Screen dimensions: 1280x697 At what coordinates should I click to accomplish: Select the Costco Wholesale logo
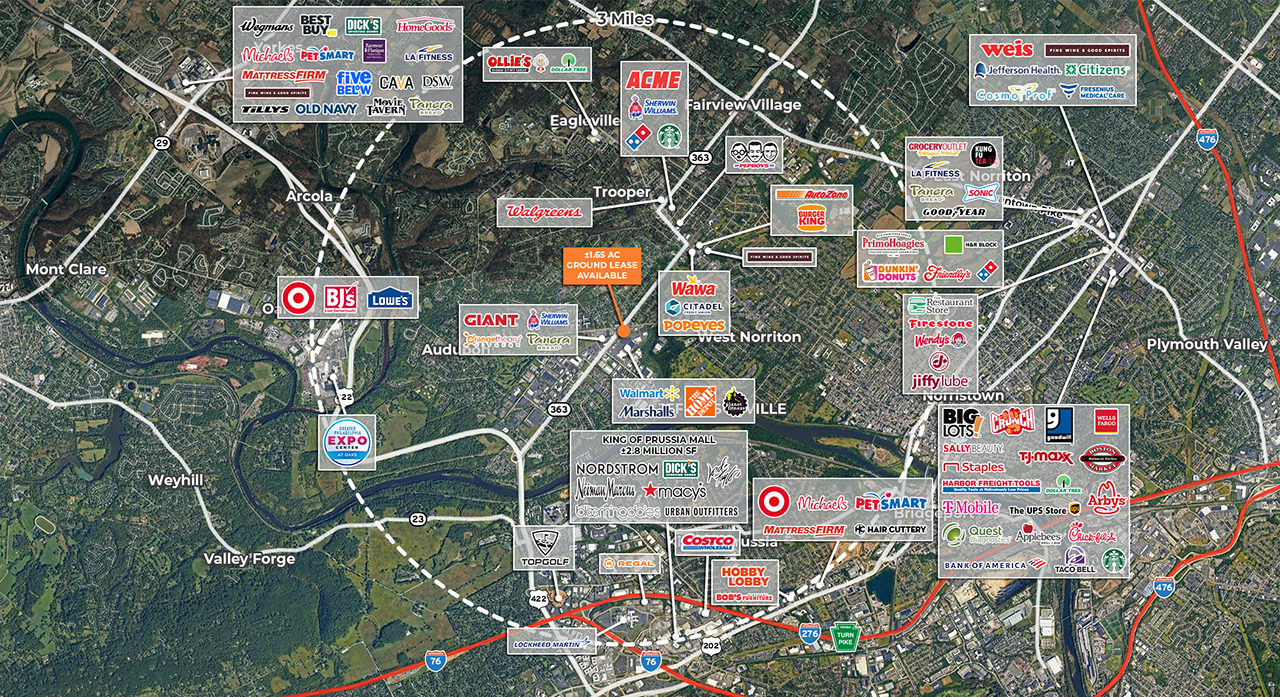(x=710, y=543)
